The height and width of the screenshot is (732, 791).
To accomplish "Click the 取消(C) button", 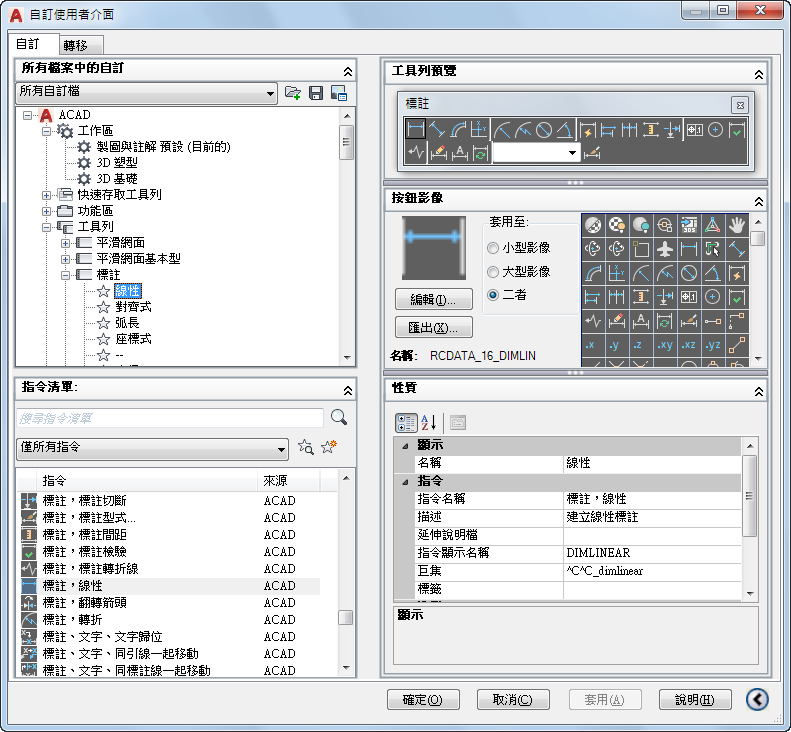I will (513, 699).
